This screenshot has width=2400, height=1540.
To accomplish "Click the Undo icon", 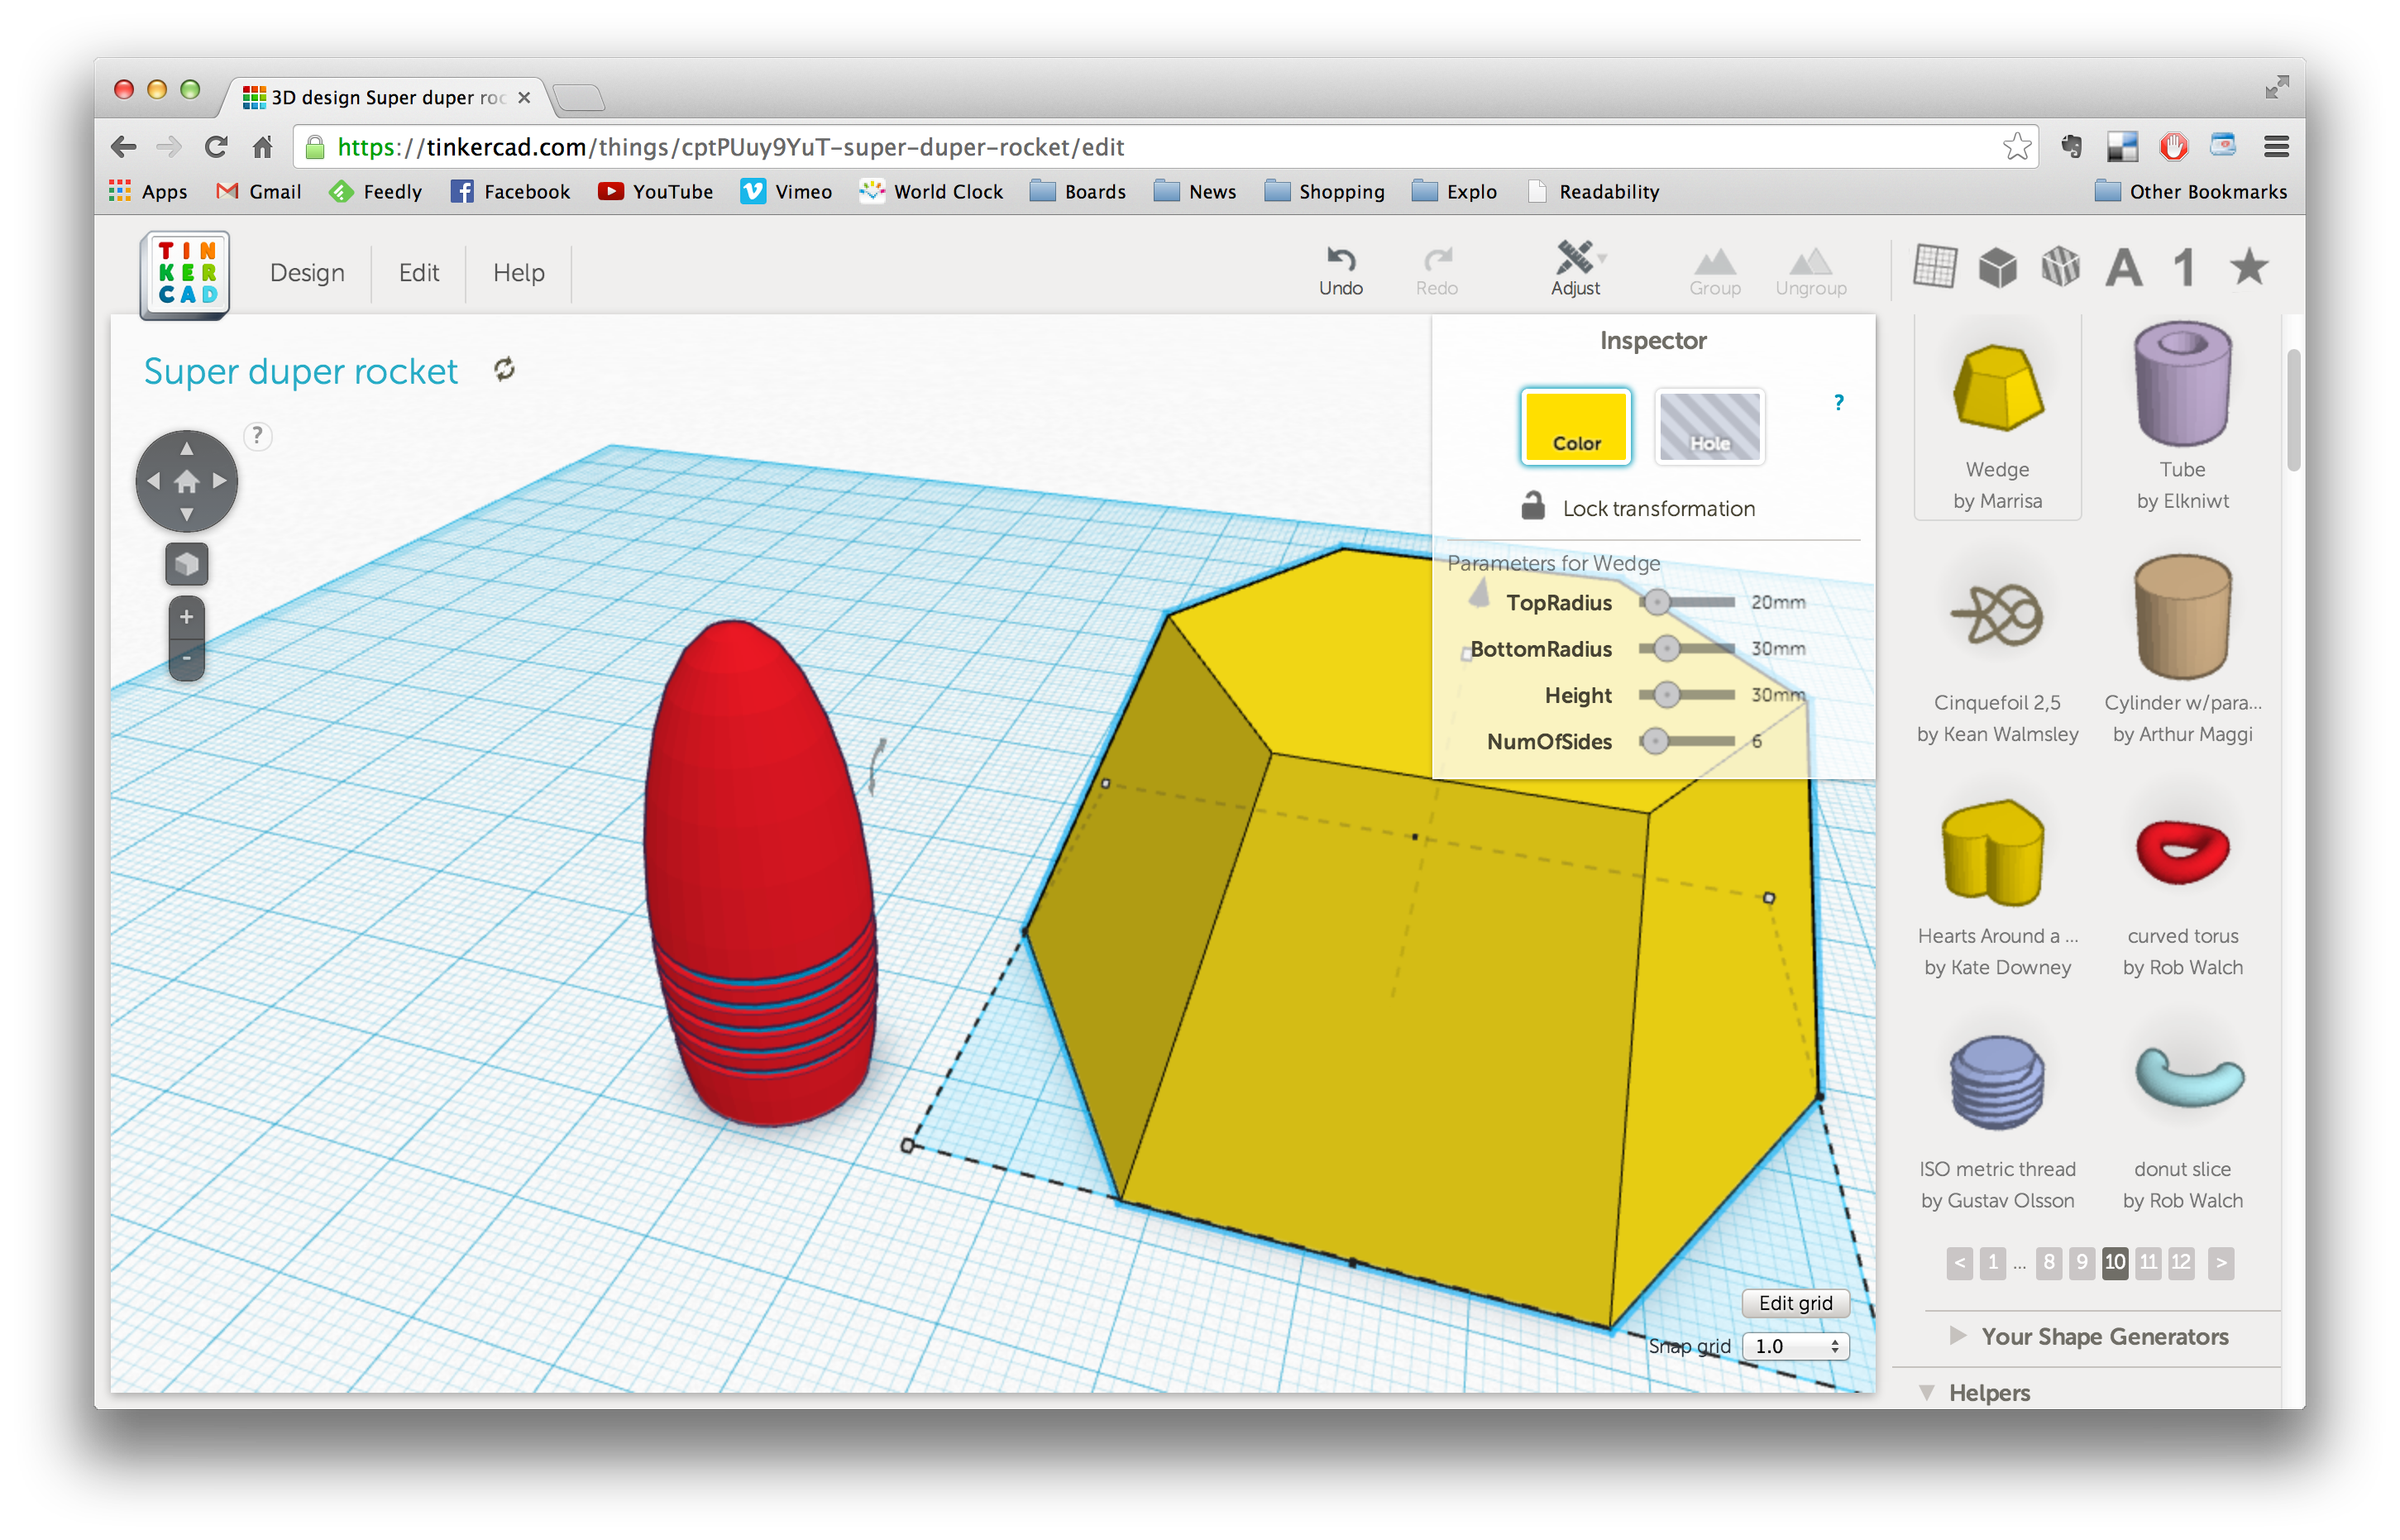I will point(1340,268).
